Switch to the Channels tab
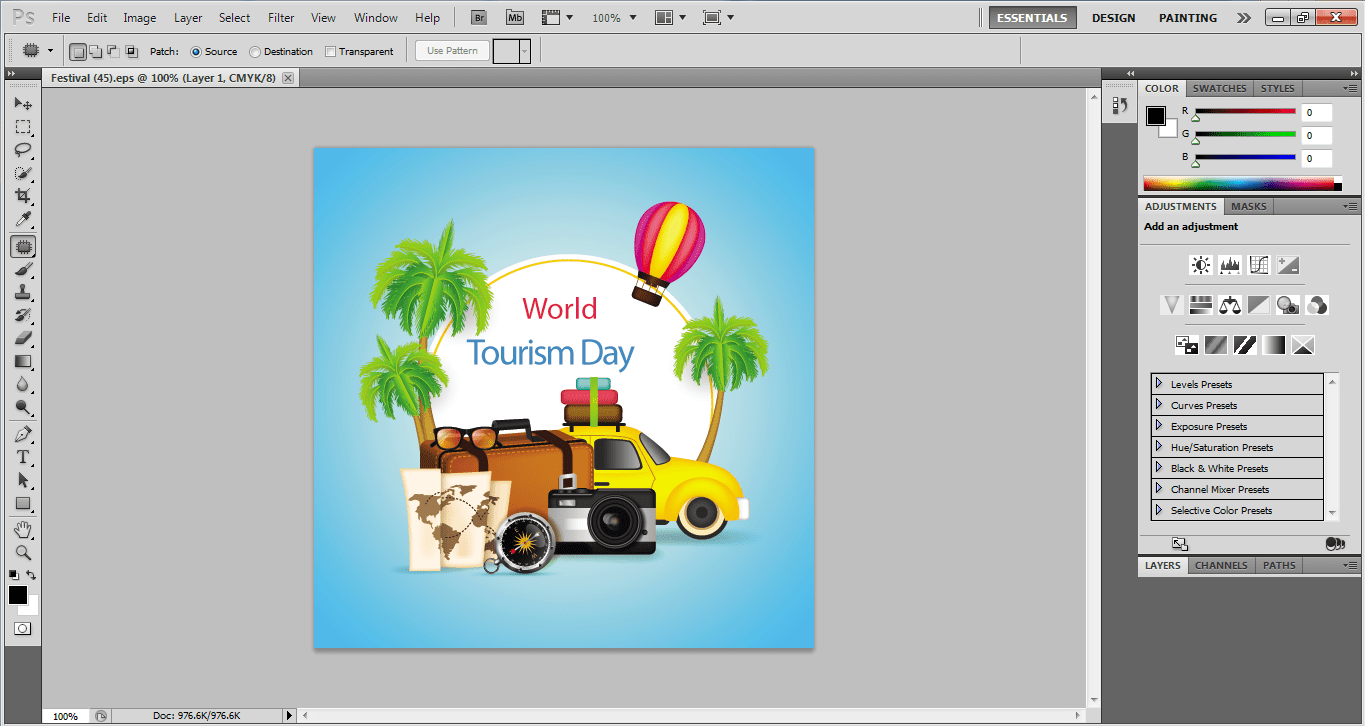 point(1221,565)
